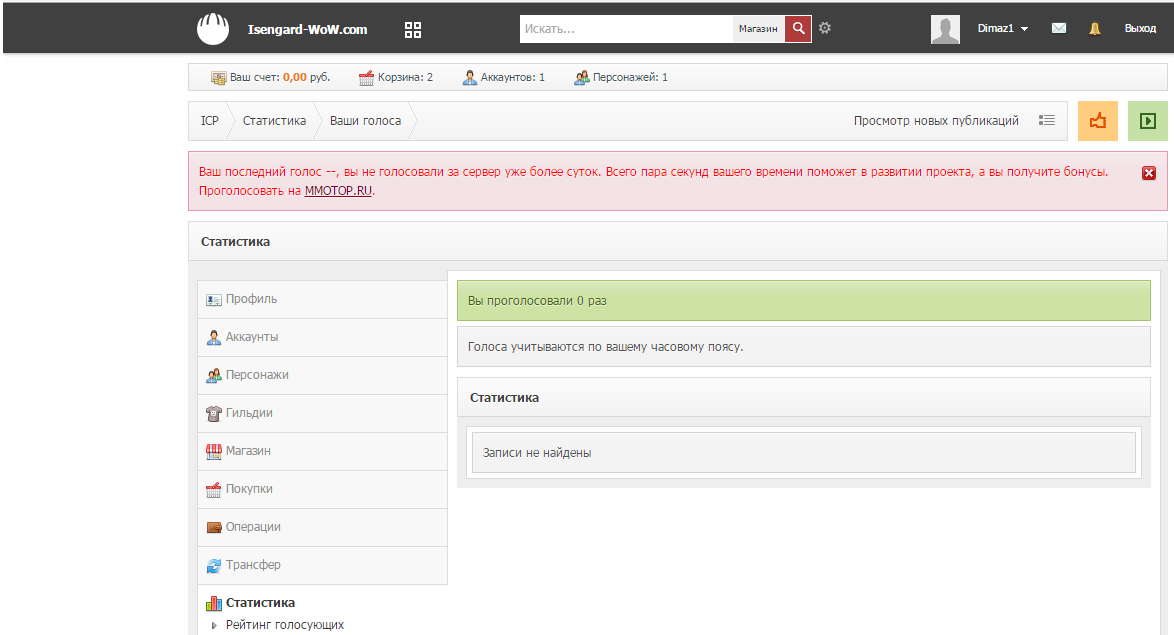
Task: Click the characters icon beside Персонажей
Action: pyautogui.click(x=582, y=77)
